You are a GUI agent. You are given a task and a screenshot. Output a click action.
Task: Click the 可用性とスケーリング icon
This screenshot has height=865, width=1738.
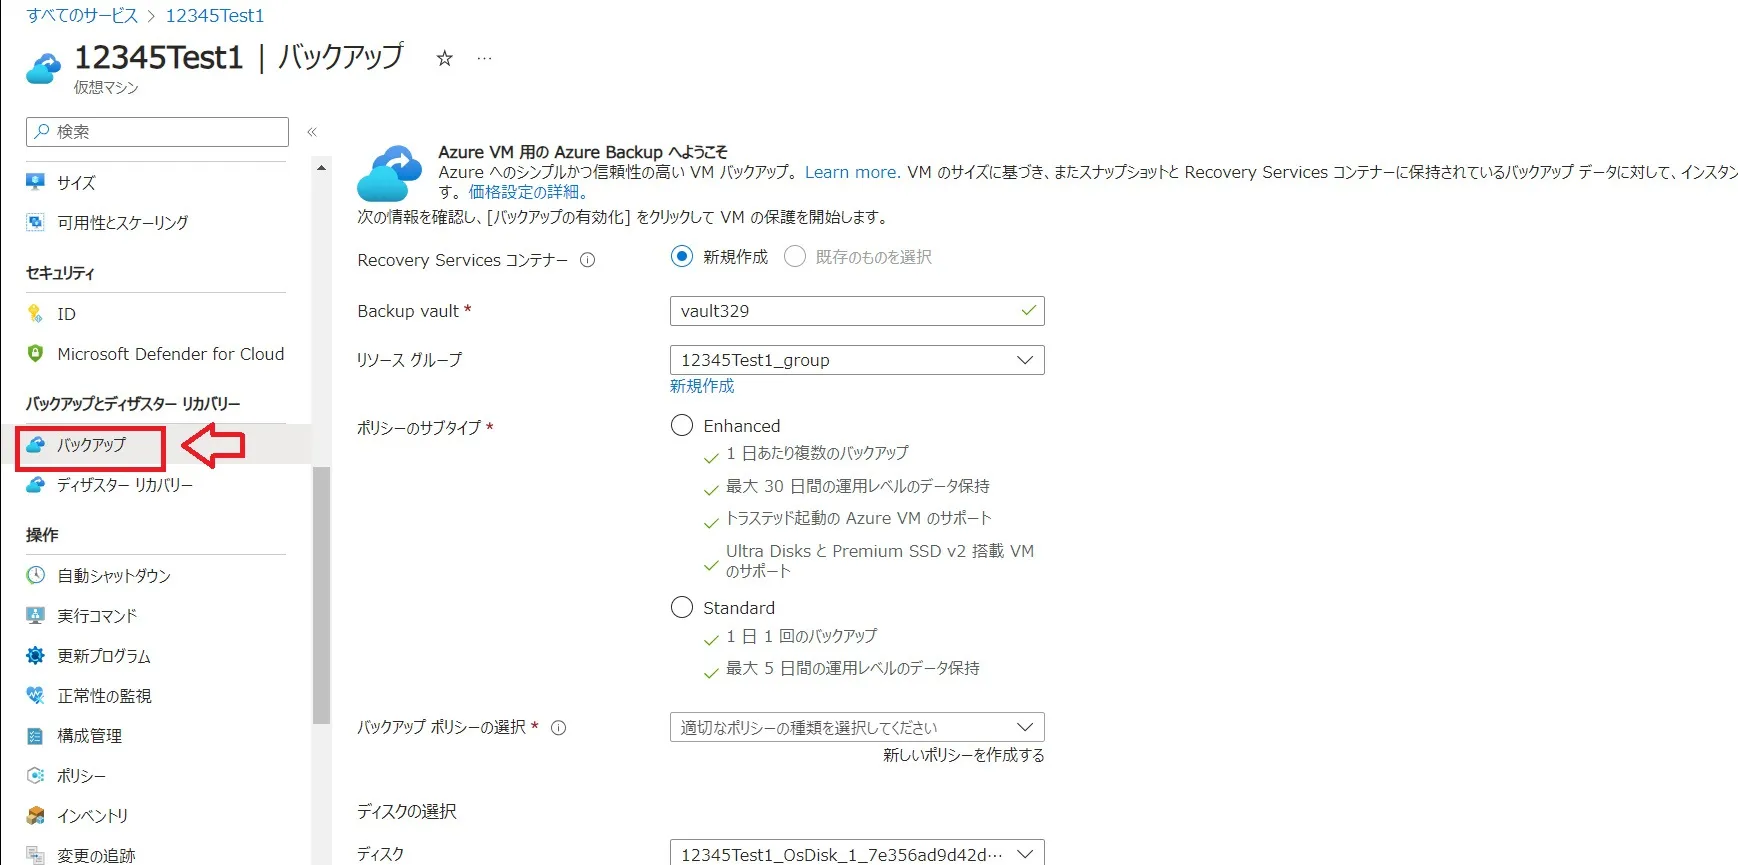[36, 222]
